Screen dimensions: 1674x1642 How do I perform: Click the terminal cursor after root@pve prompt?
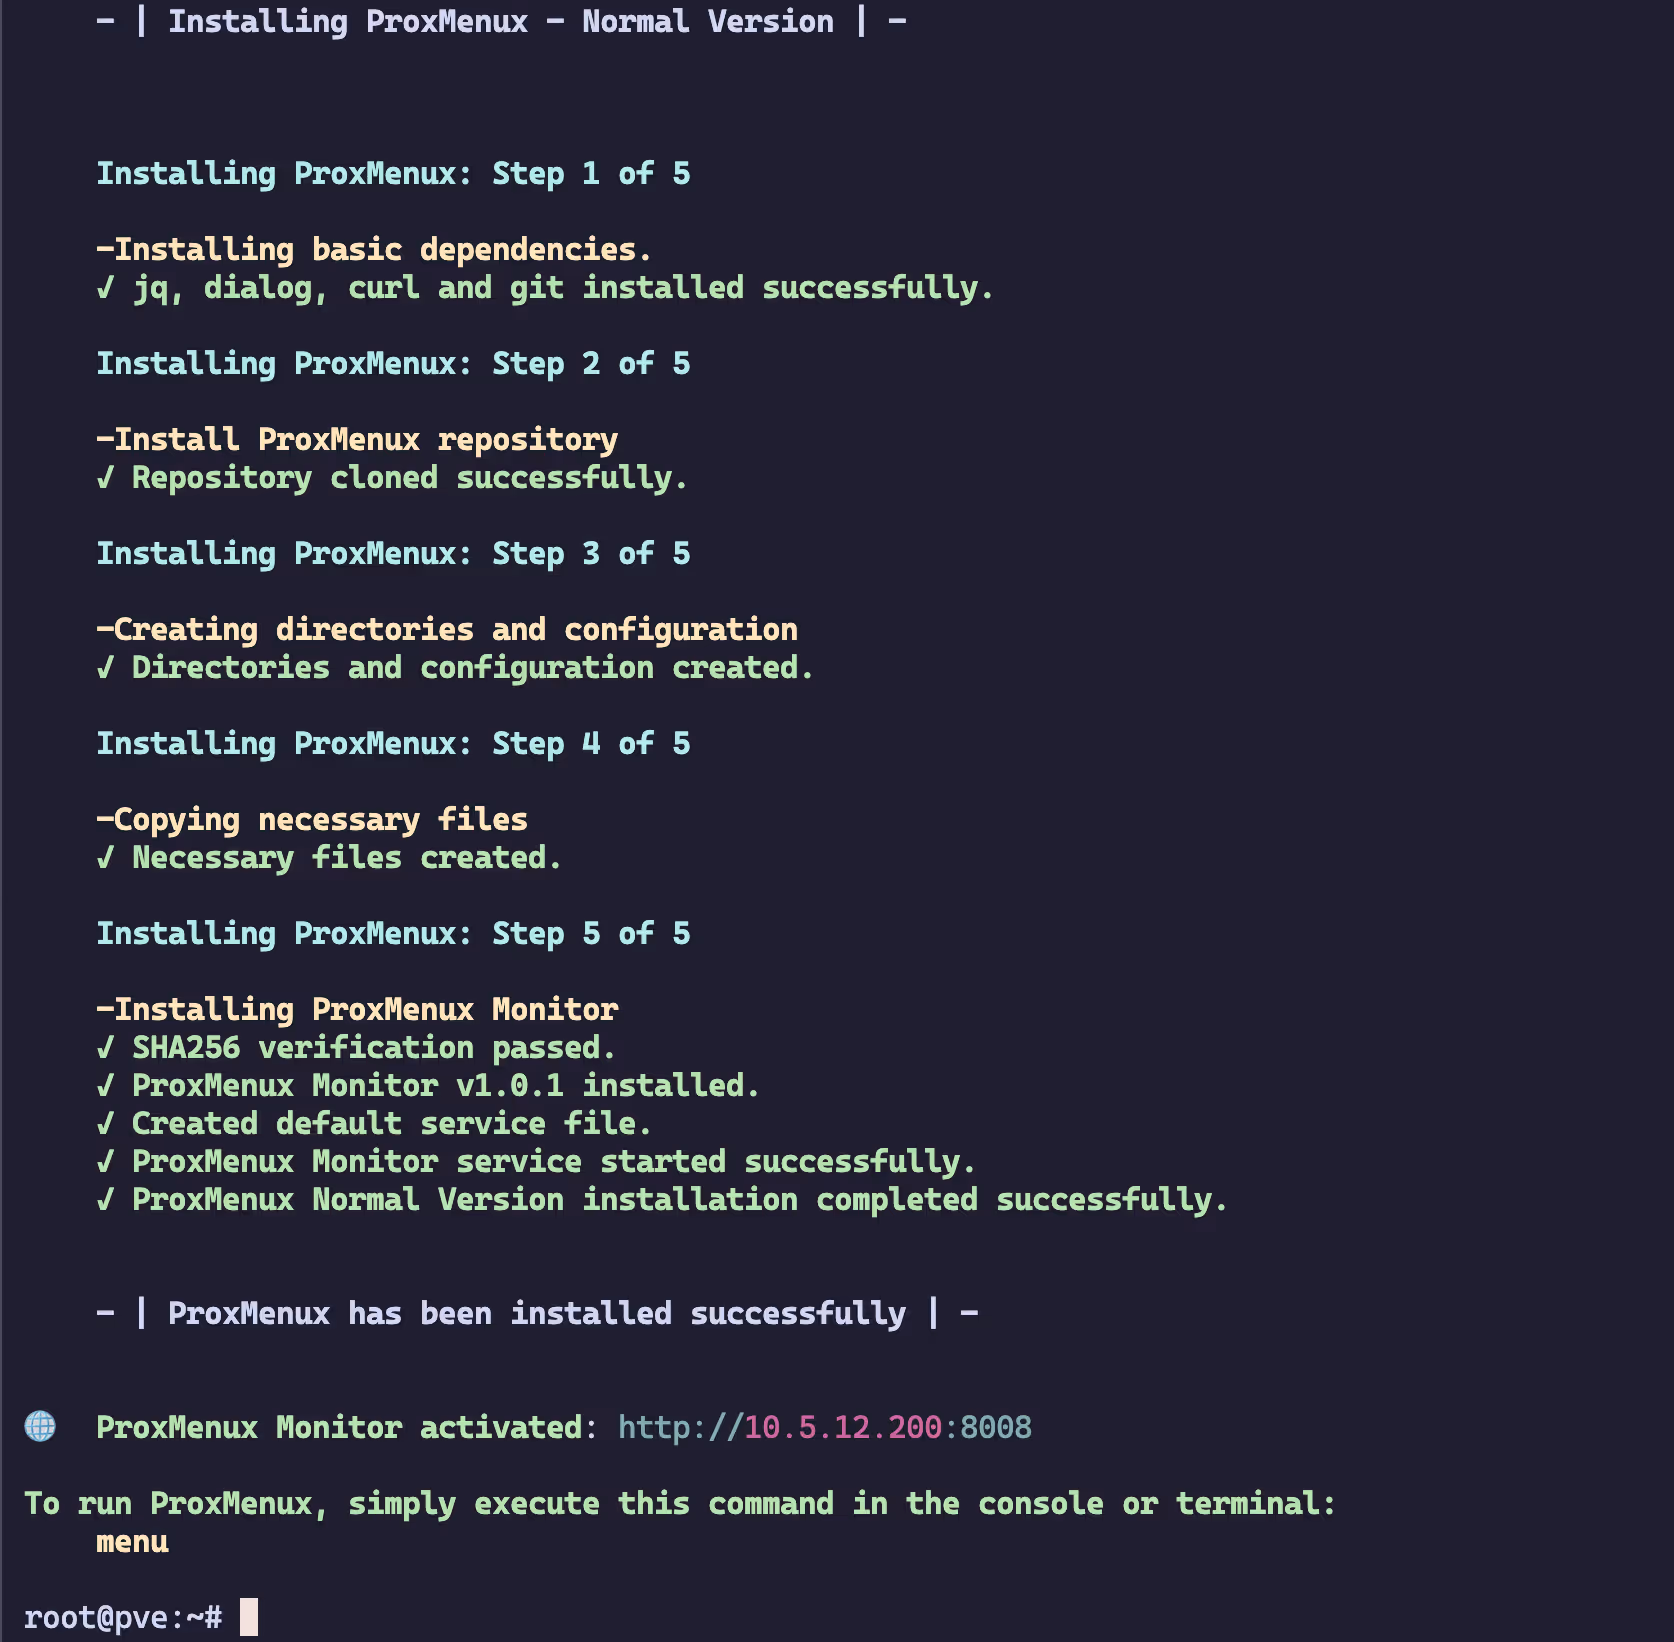[x=249, y=1617]
